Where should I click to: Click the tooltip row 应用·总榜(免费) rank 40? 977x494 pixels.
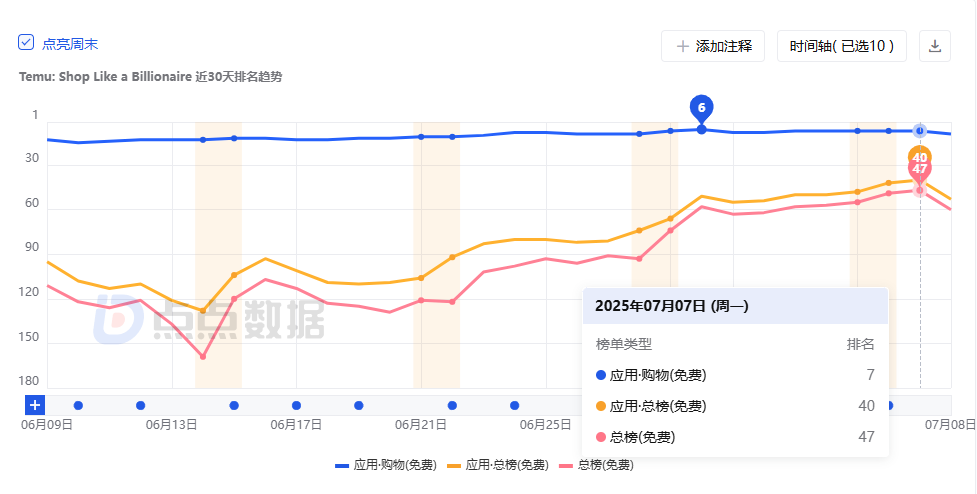tap(735, 406)
